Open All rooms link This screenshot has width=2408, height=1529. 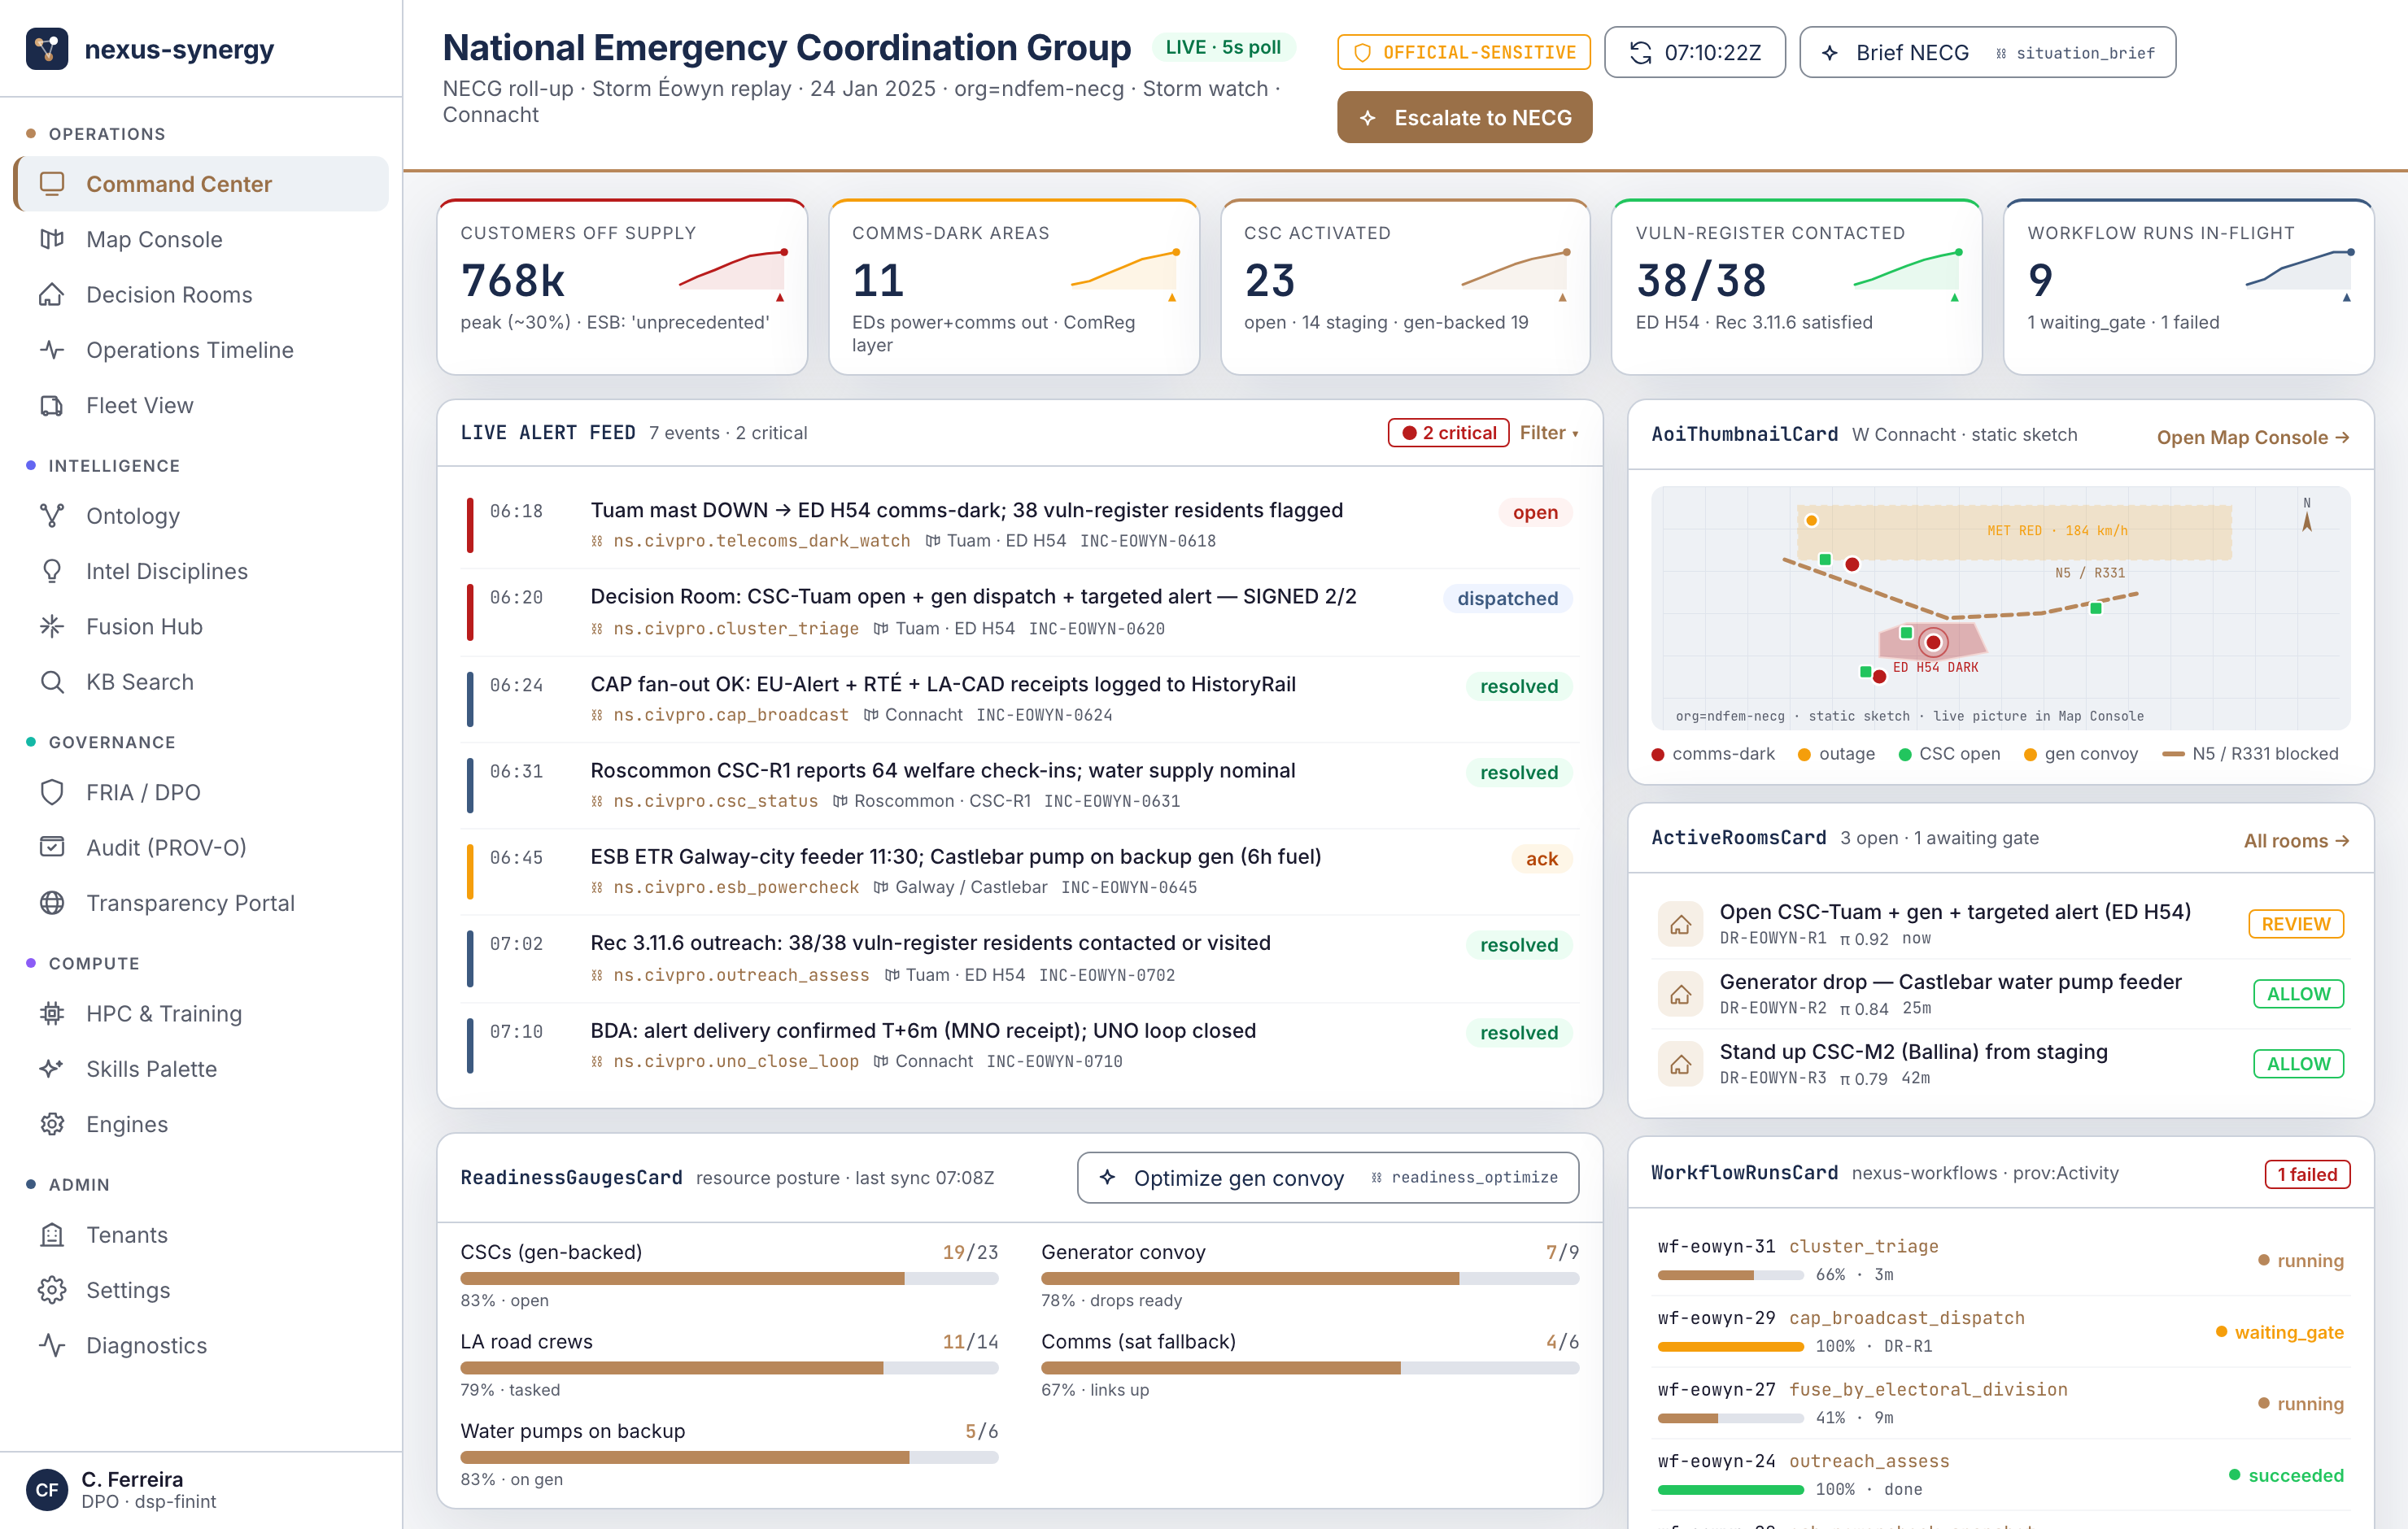[x=2296, y=840]
